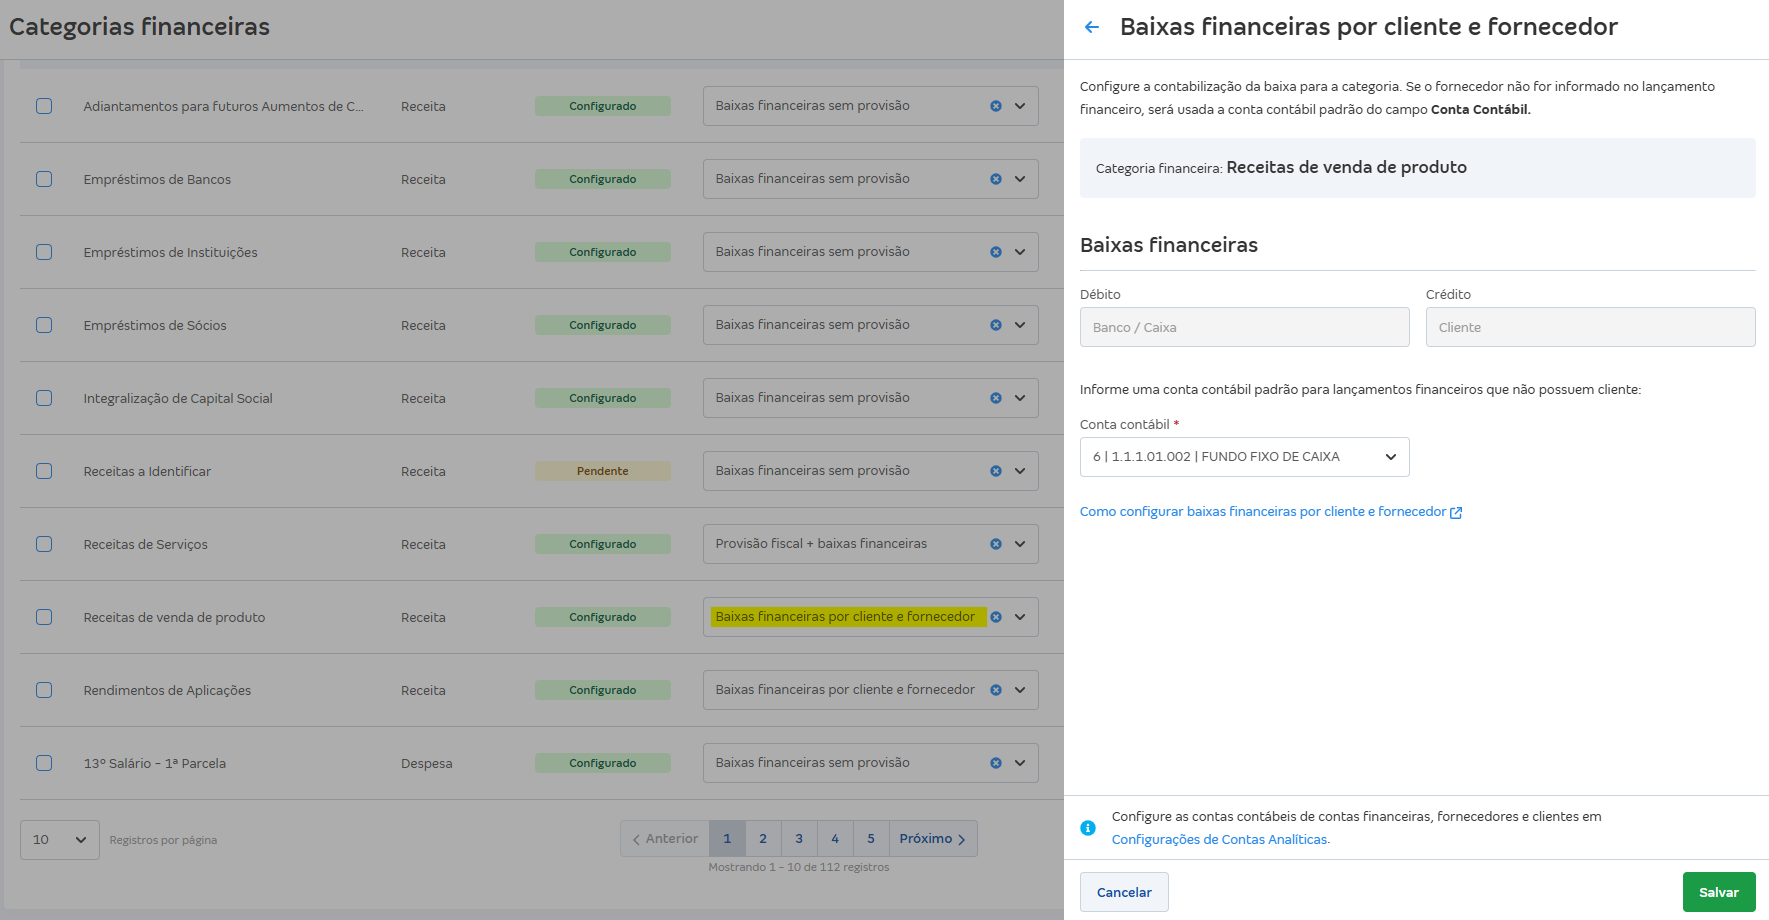Open the dropdown for Adiantamentos para futuros Aumentos
This screenshot has width=1769, height=920.
[1019, 105]
